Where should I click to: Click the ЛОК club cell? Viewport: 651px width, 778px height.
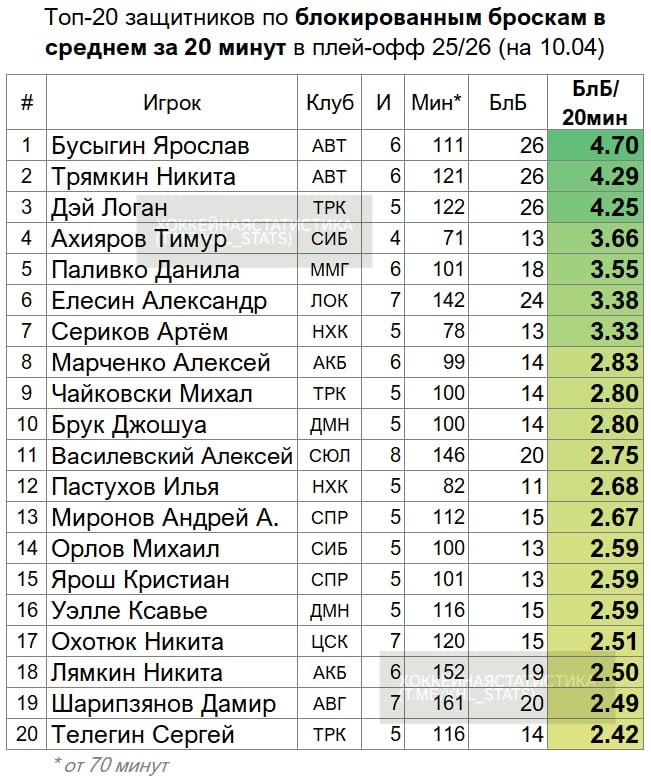click(330, 301)
